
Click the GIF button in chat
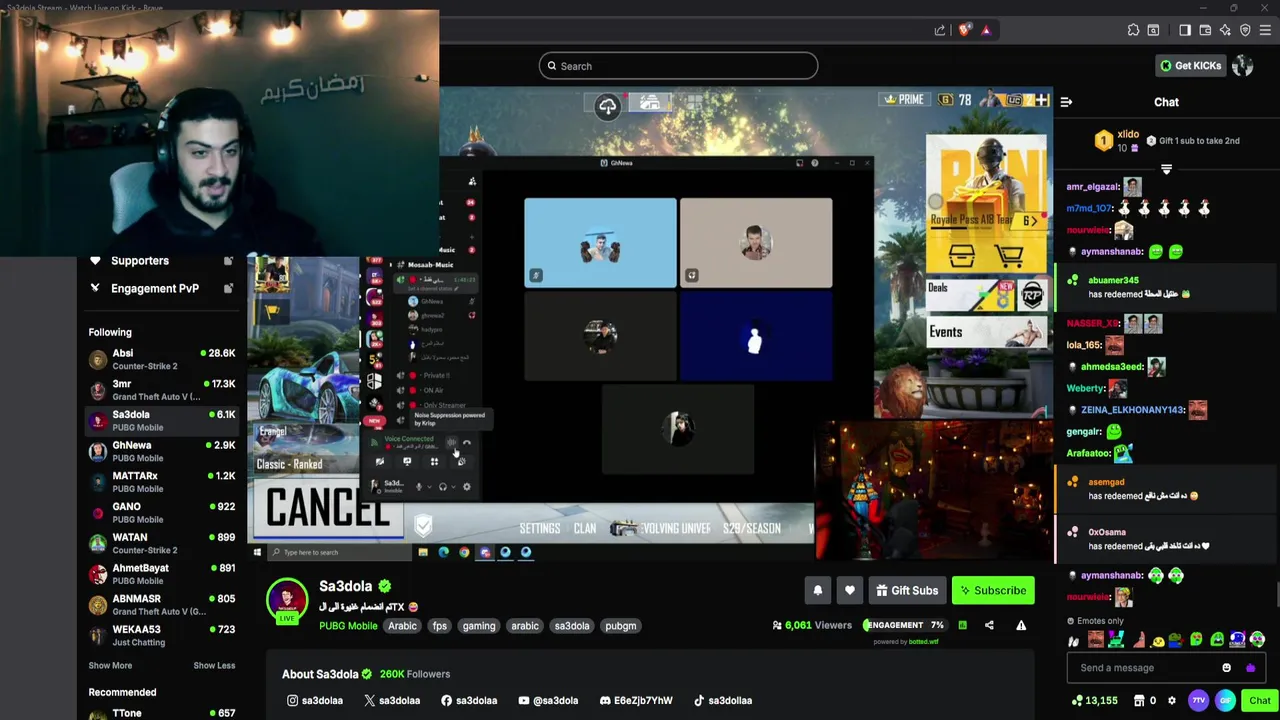point(1225,701)
